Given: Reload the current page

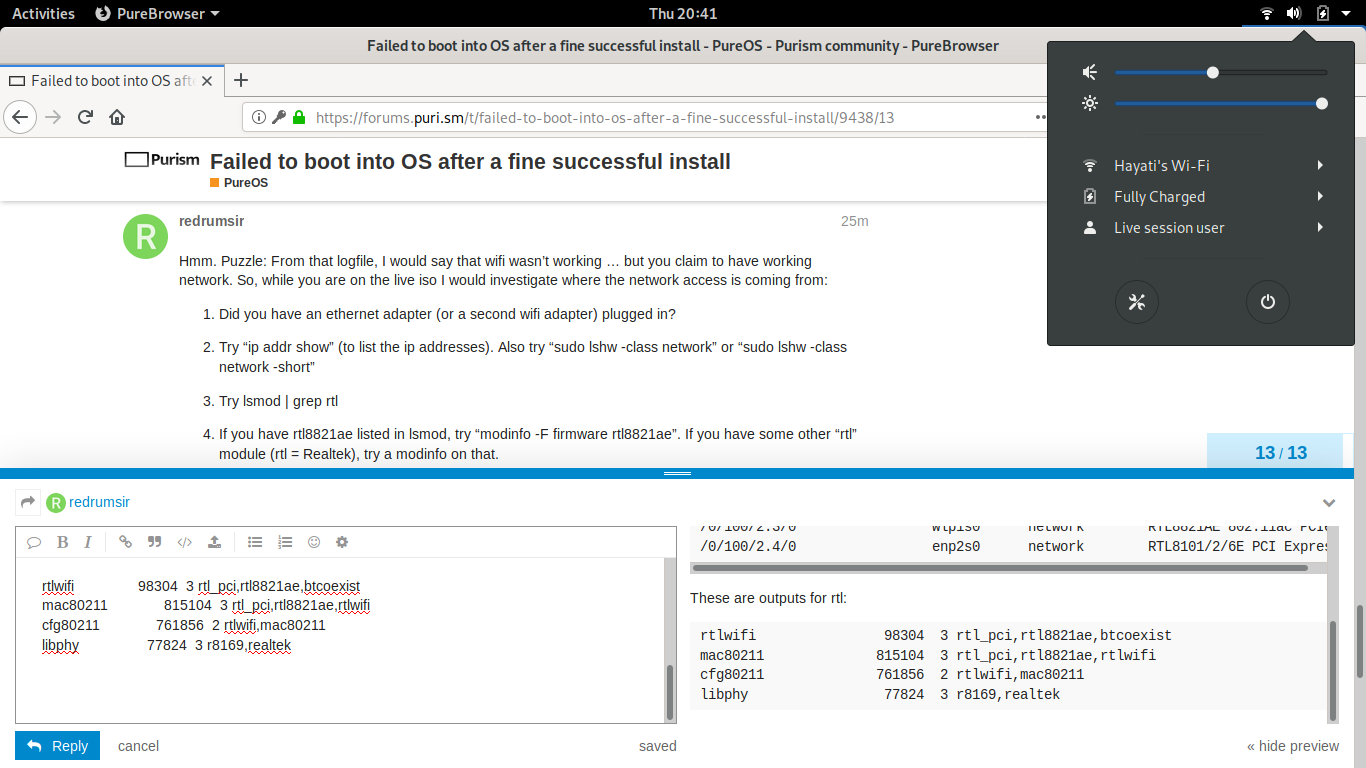Looking at the screenshot, I should click(85, 117).
